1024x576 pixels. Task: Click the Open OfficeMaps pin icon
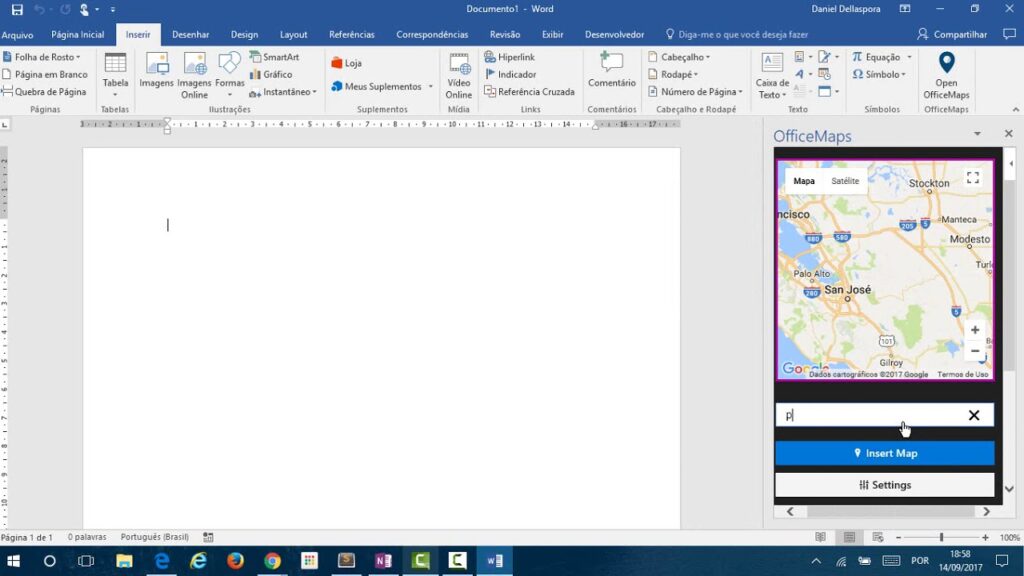[946, 63]
